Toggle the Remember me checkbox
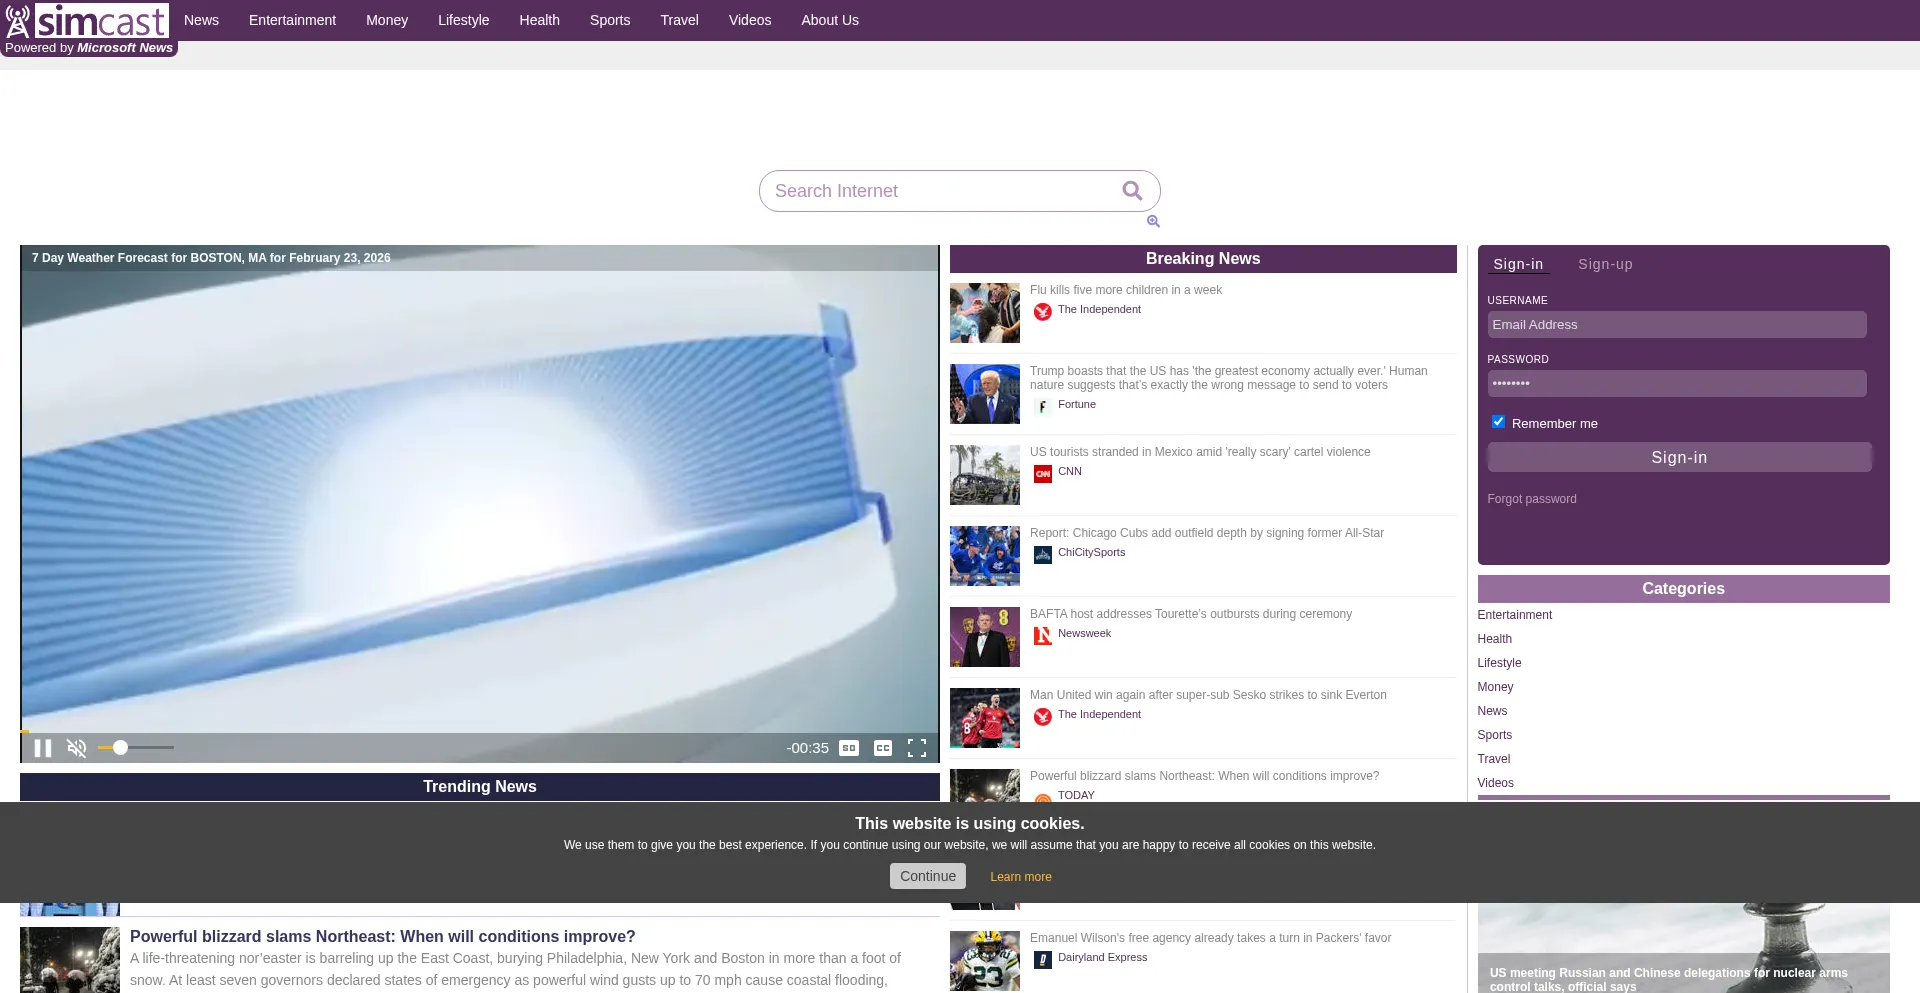 1498,422
